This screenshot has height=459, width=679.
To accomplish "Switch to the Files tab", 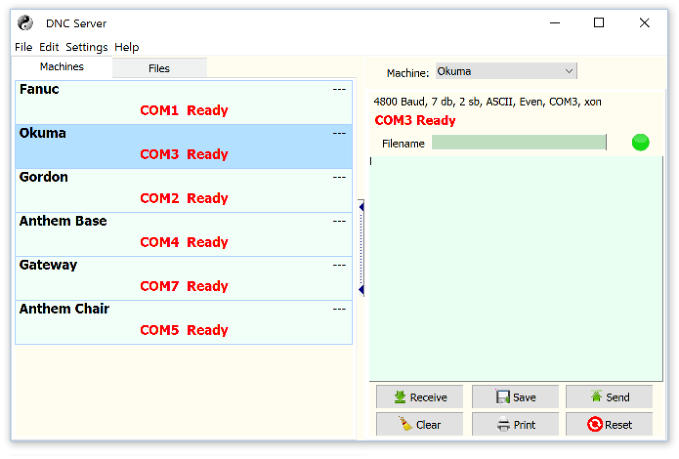I will [159, 68].
